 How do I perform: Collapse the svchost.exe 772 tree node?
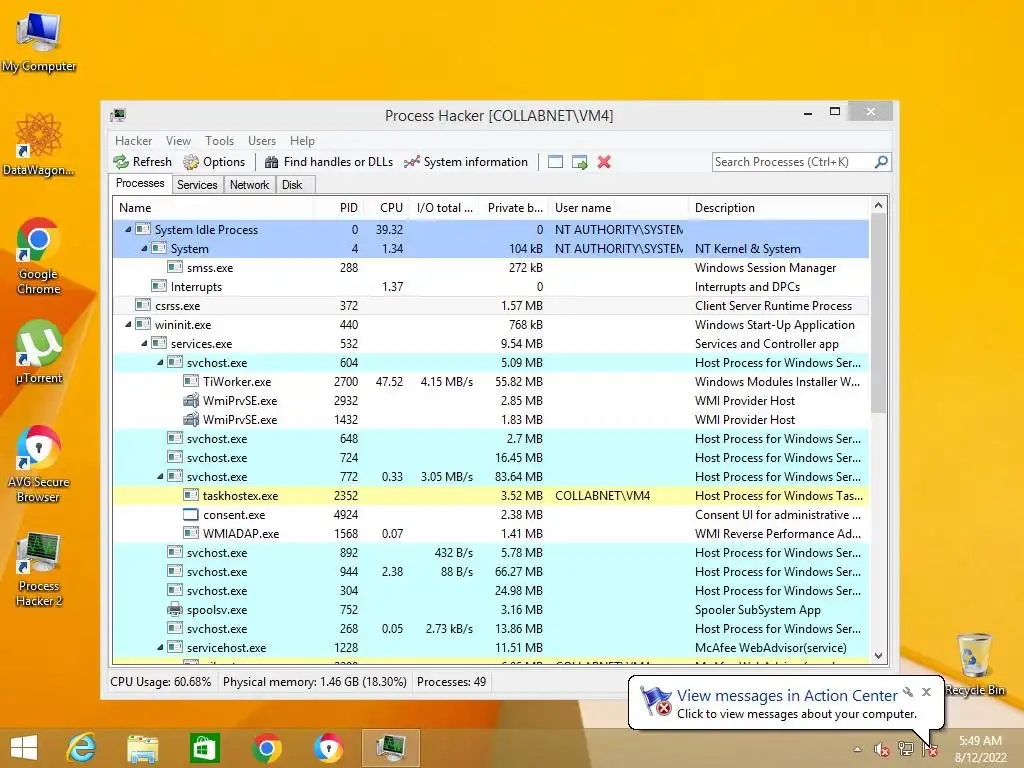(x=160, y=477)
